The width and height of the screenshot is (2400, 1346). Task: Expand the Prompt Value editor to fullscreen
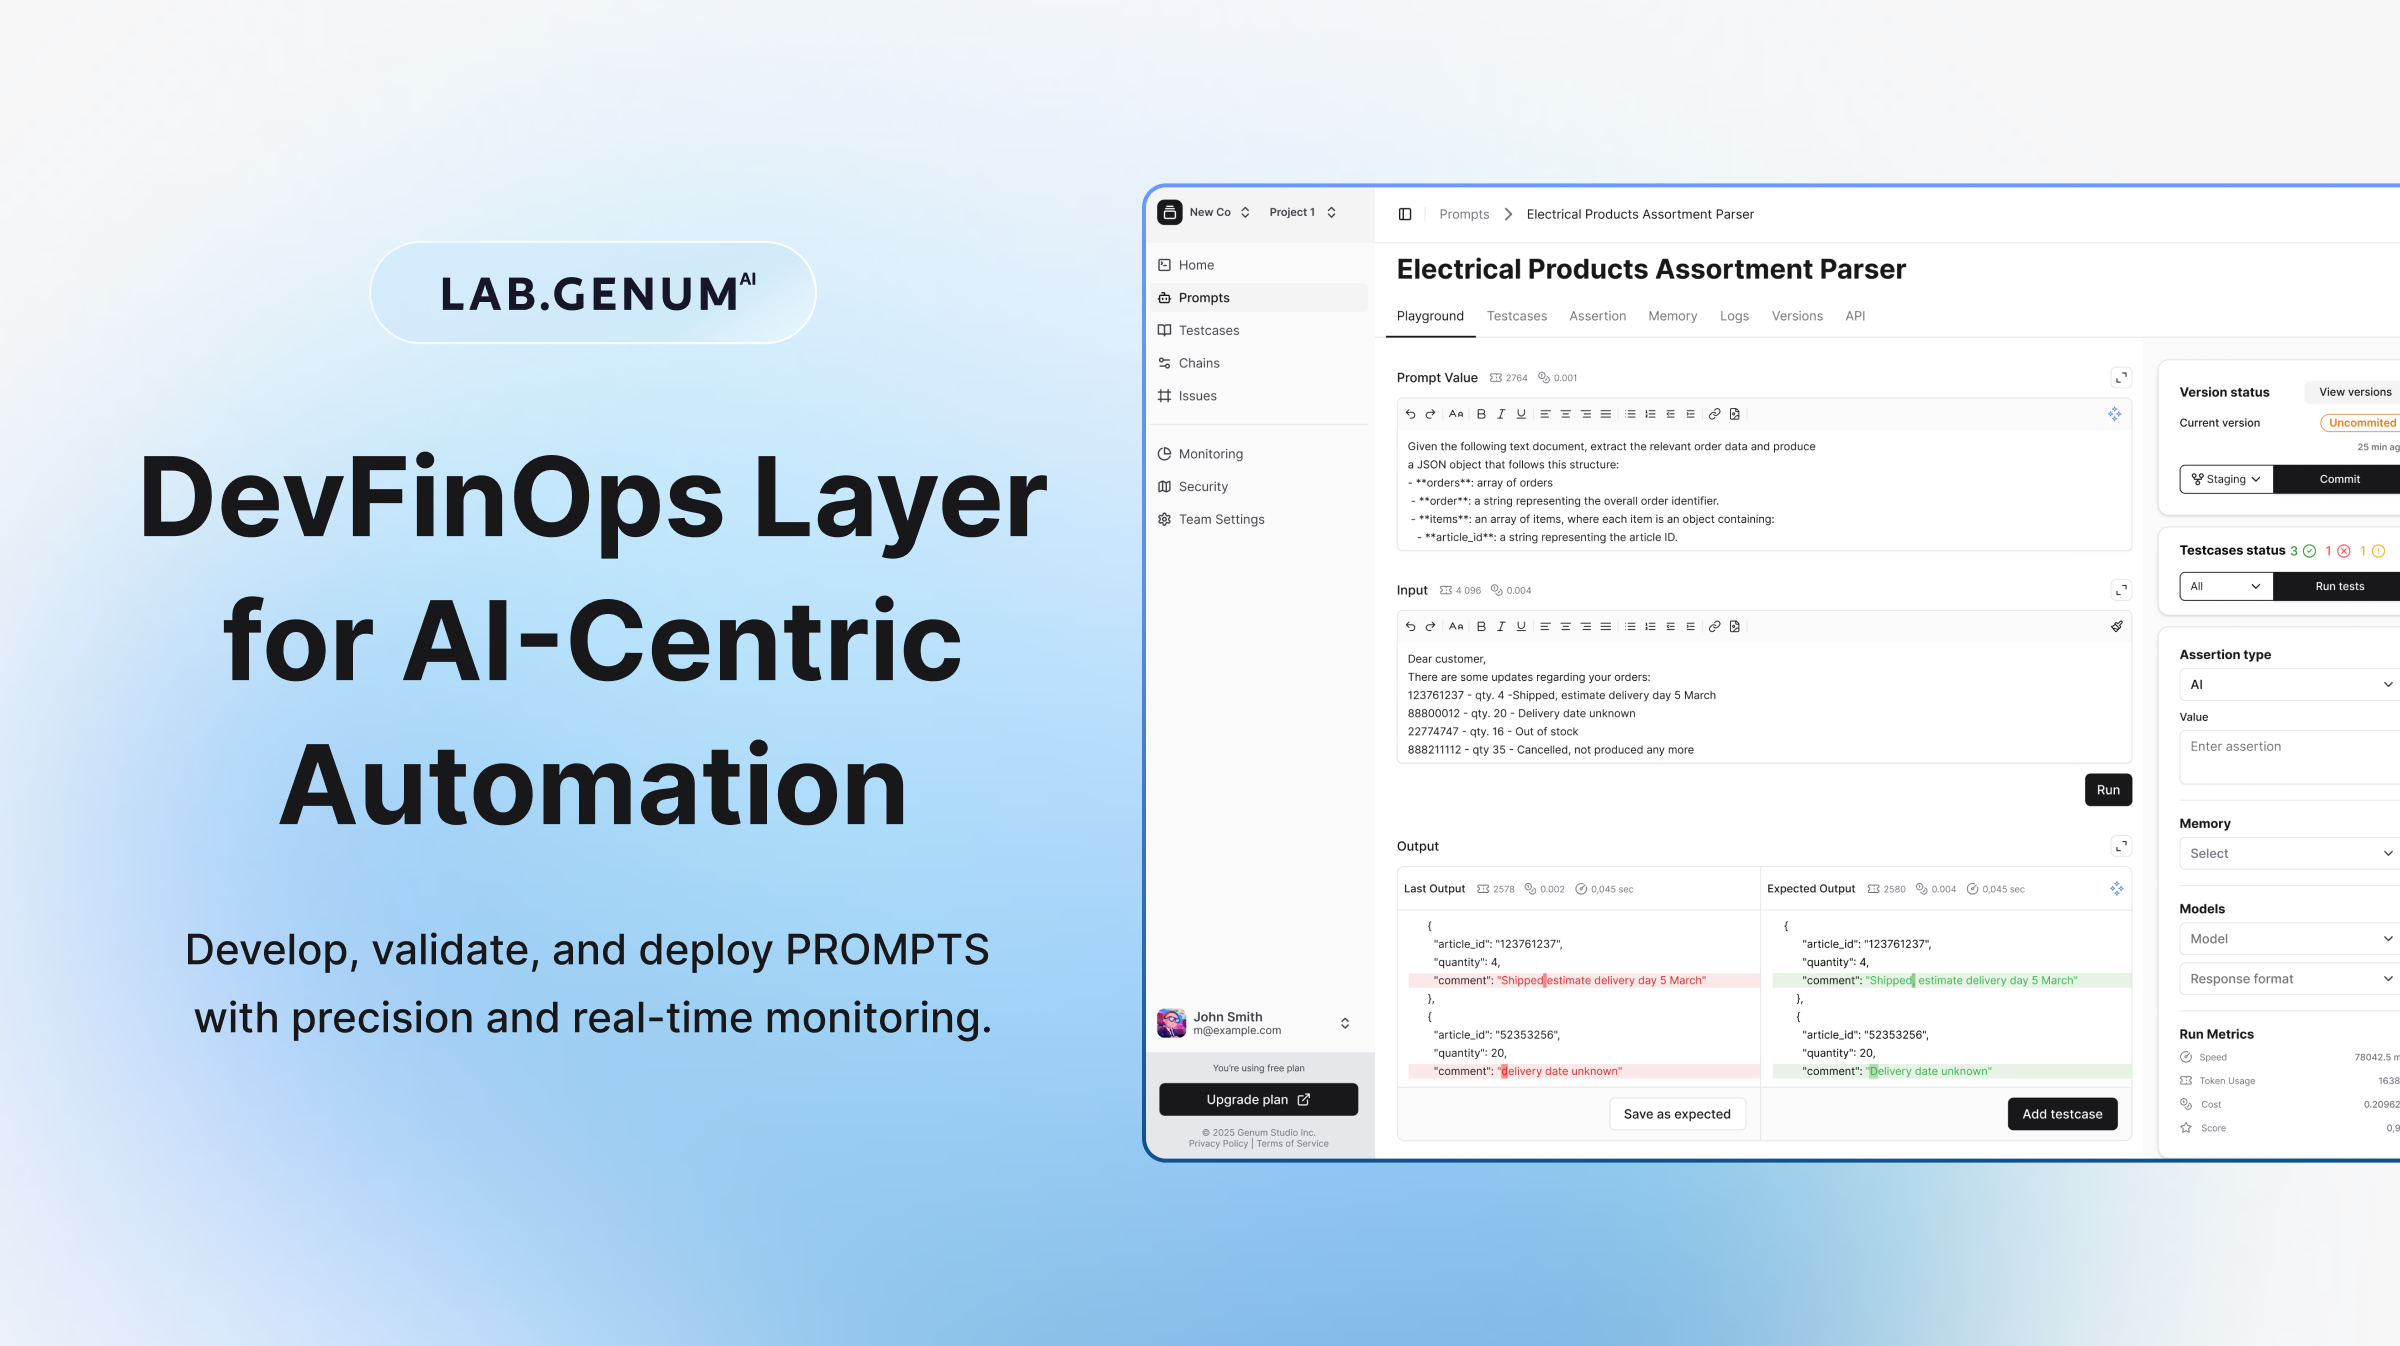click(2120, 378)
